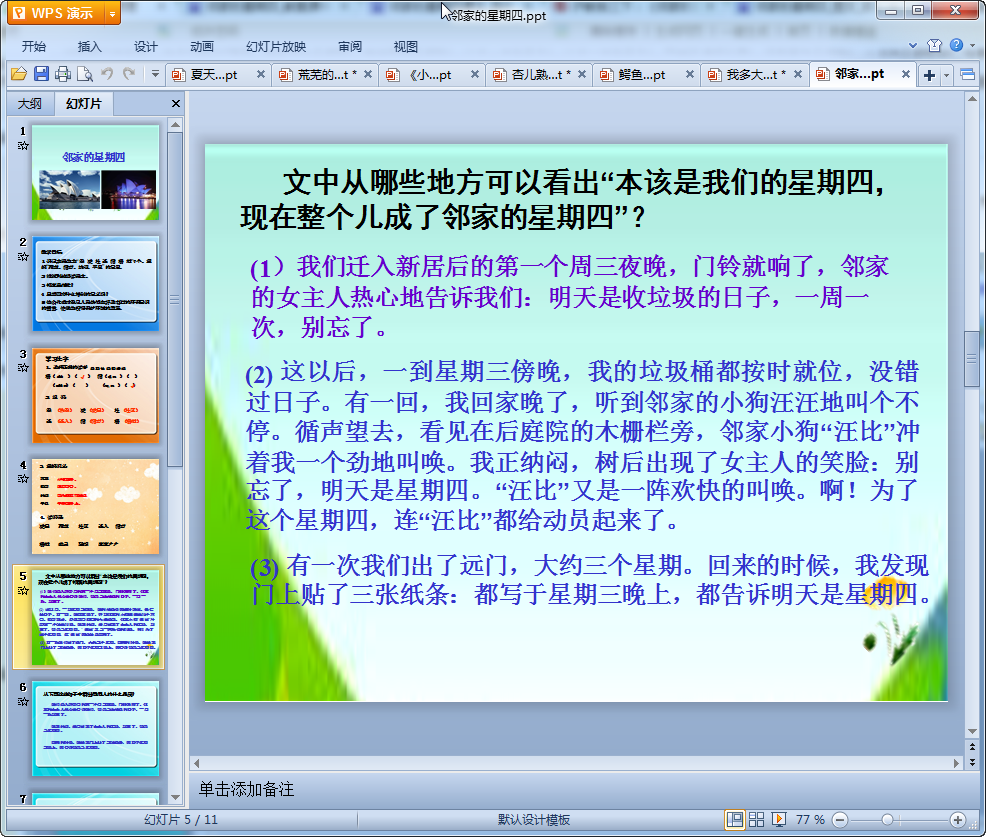Image resolution: width=986 pixels, height=837 pixels.
Task: Open the WPS 演示 application menu
Action: (x=55, y=13)
